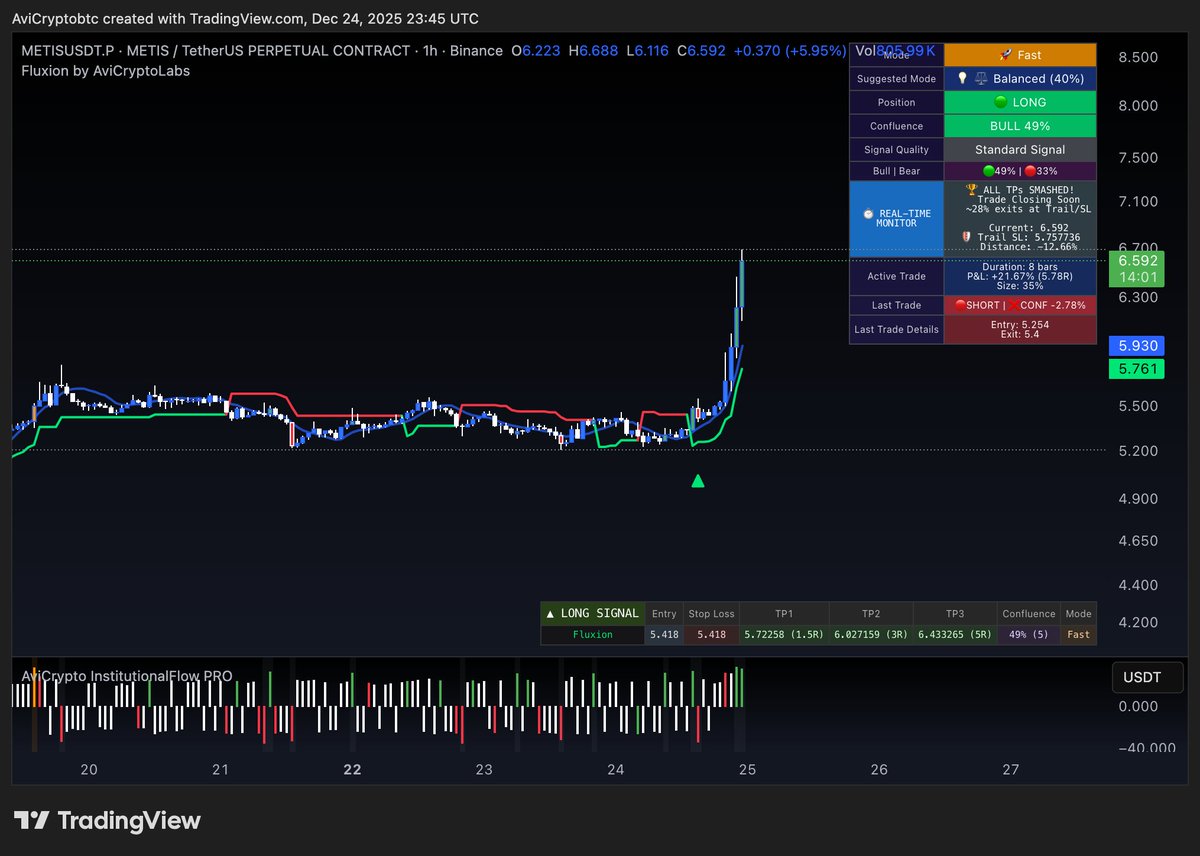Screen dimensions: 1200x856
Task: Click the orange Fast cell beside Mode
Action: coord(1020,55)
